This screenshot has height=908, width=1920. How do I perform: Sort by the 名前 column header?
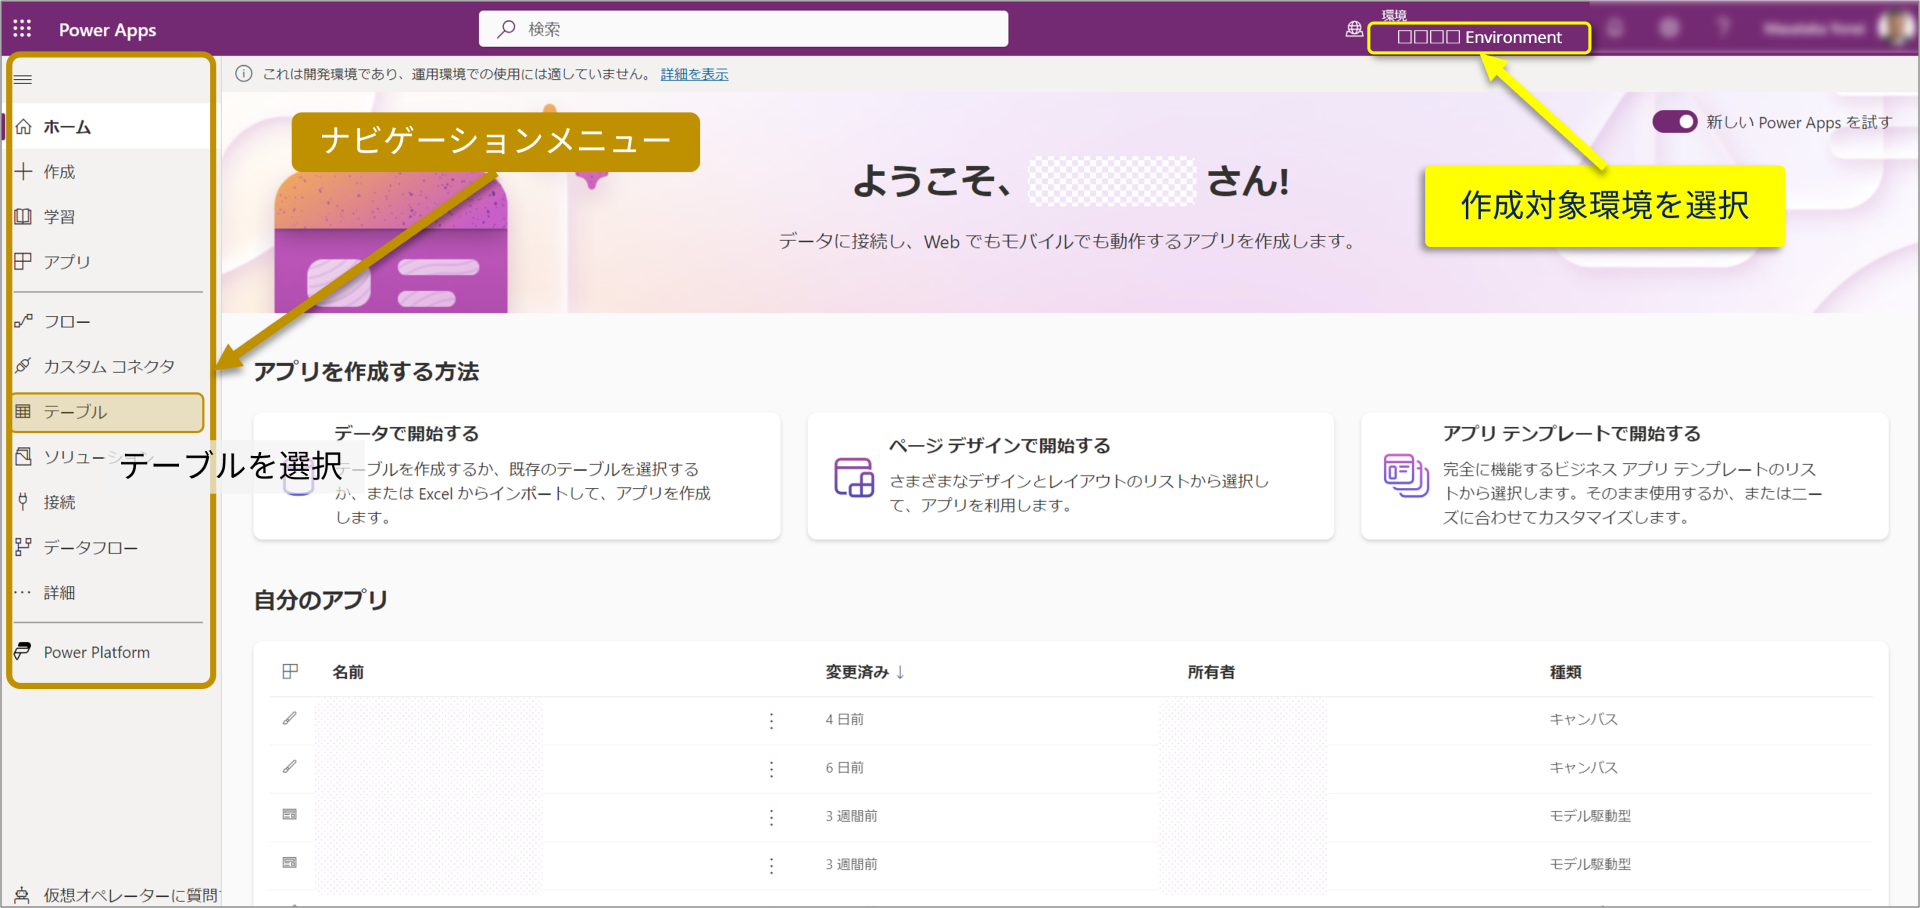pos(348,672)
